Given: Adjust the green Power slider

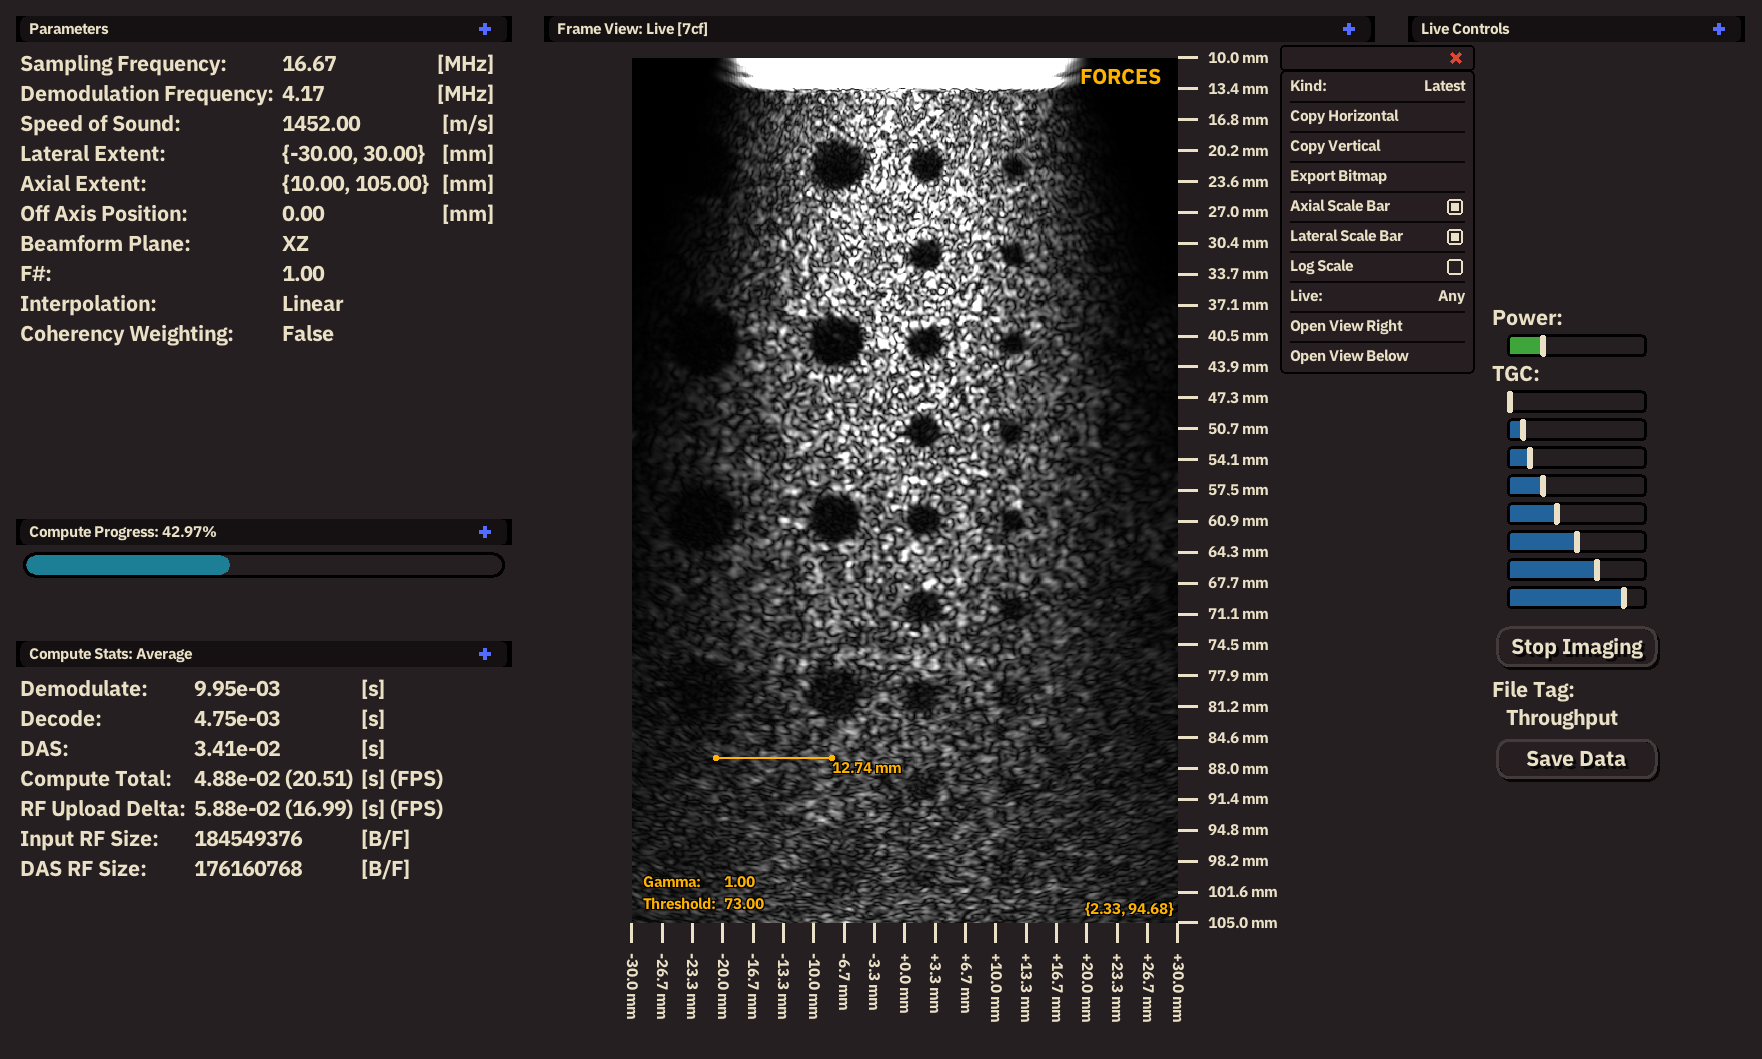Looking at the screenshot, I should (1543, 346).
